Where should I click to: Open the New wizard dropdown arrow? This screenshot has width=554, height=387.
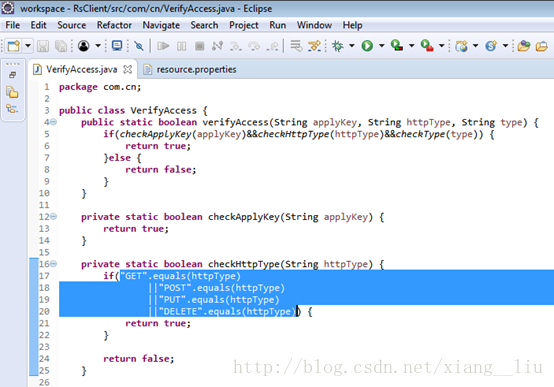click(x=28, y=46)
